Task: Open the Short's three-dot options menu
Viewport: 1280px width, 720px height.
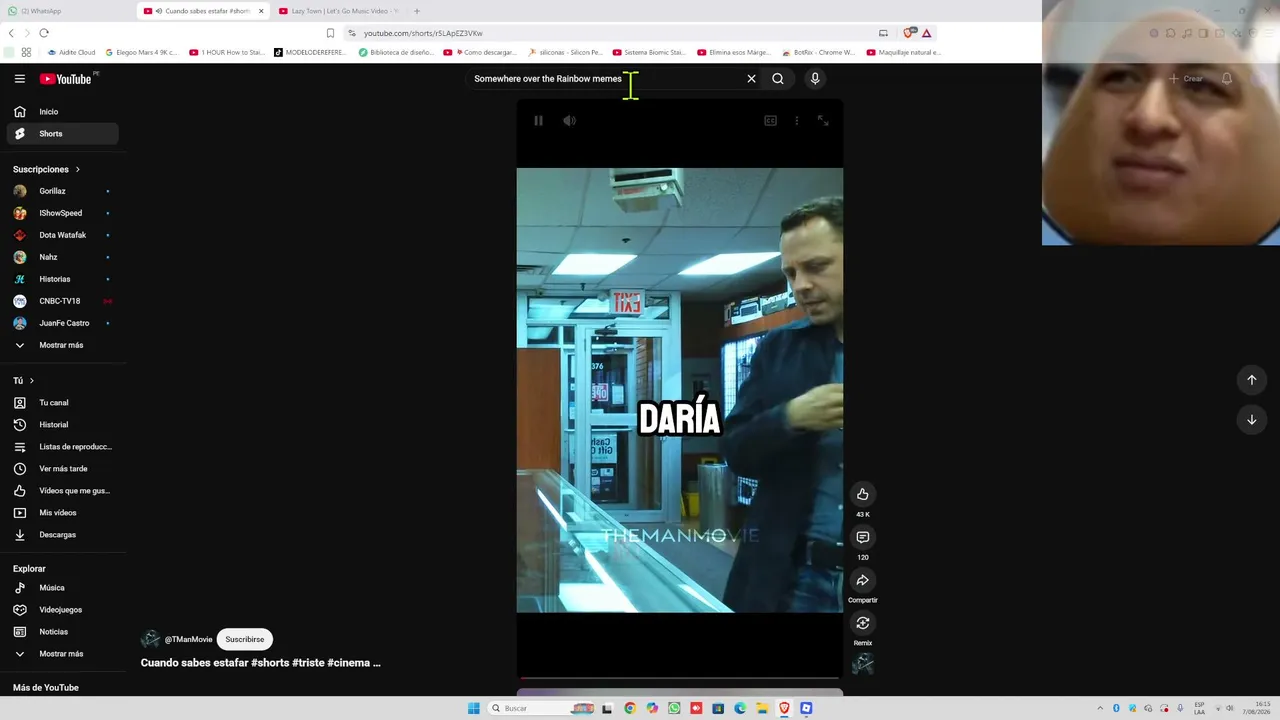Action: click(797, 121)
